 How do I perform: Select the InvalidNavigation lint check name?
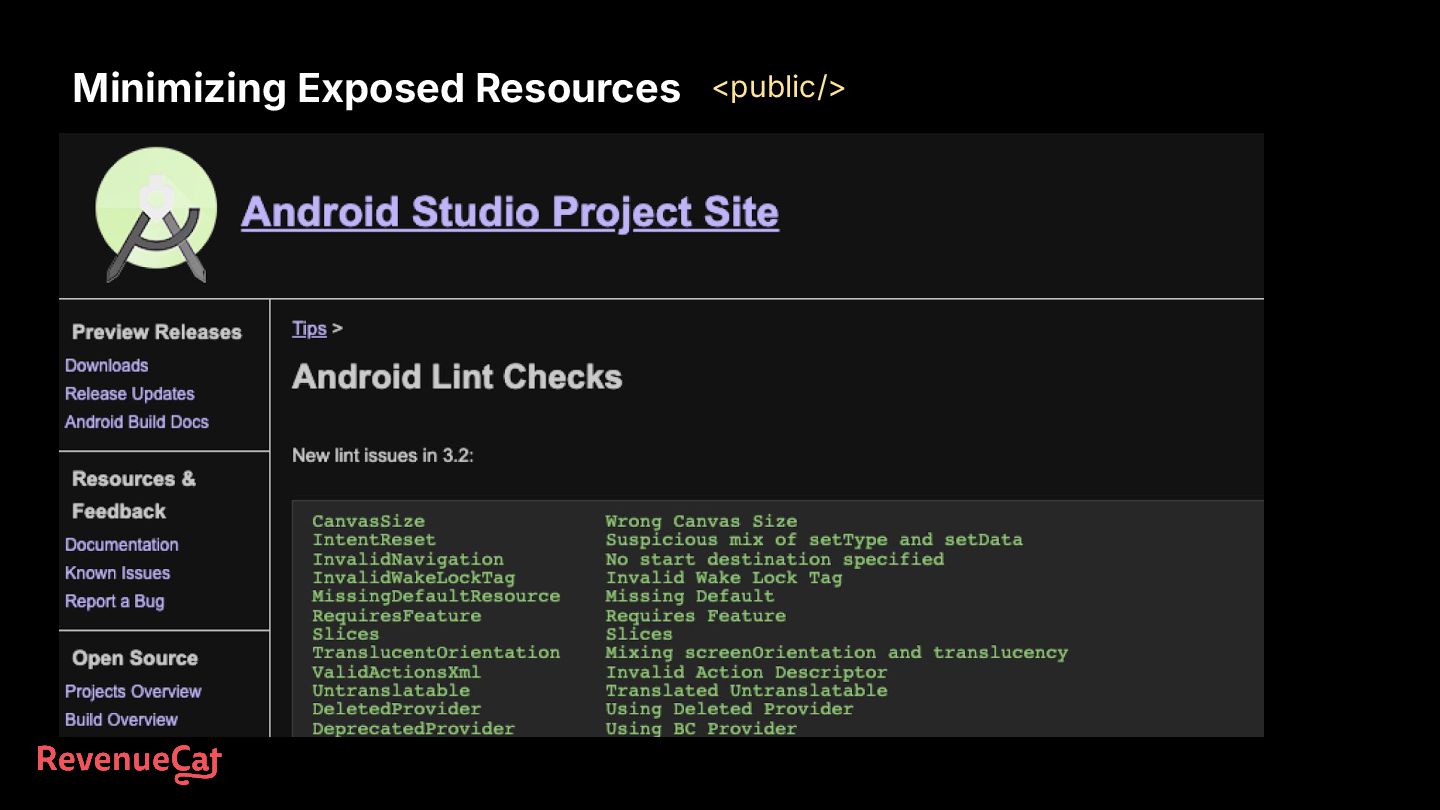408,559
